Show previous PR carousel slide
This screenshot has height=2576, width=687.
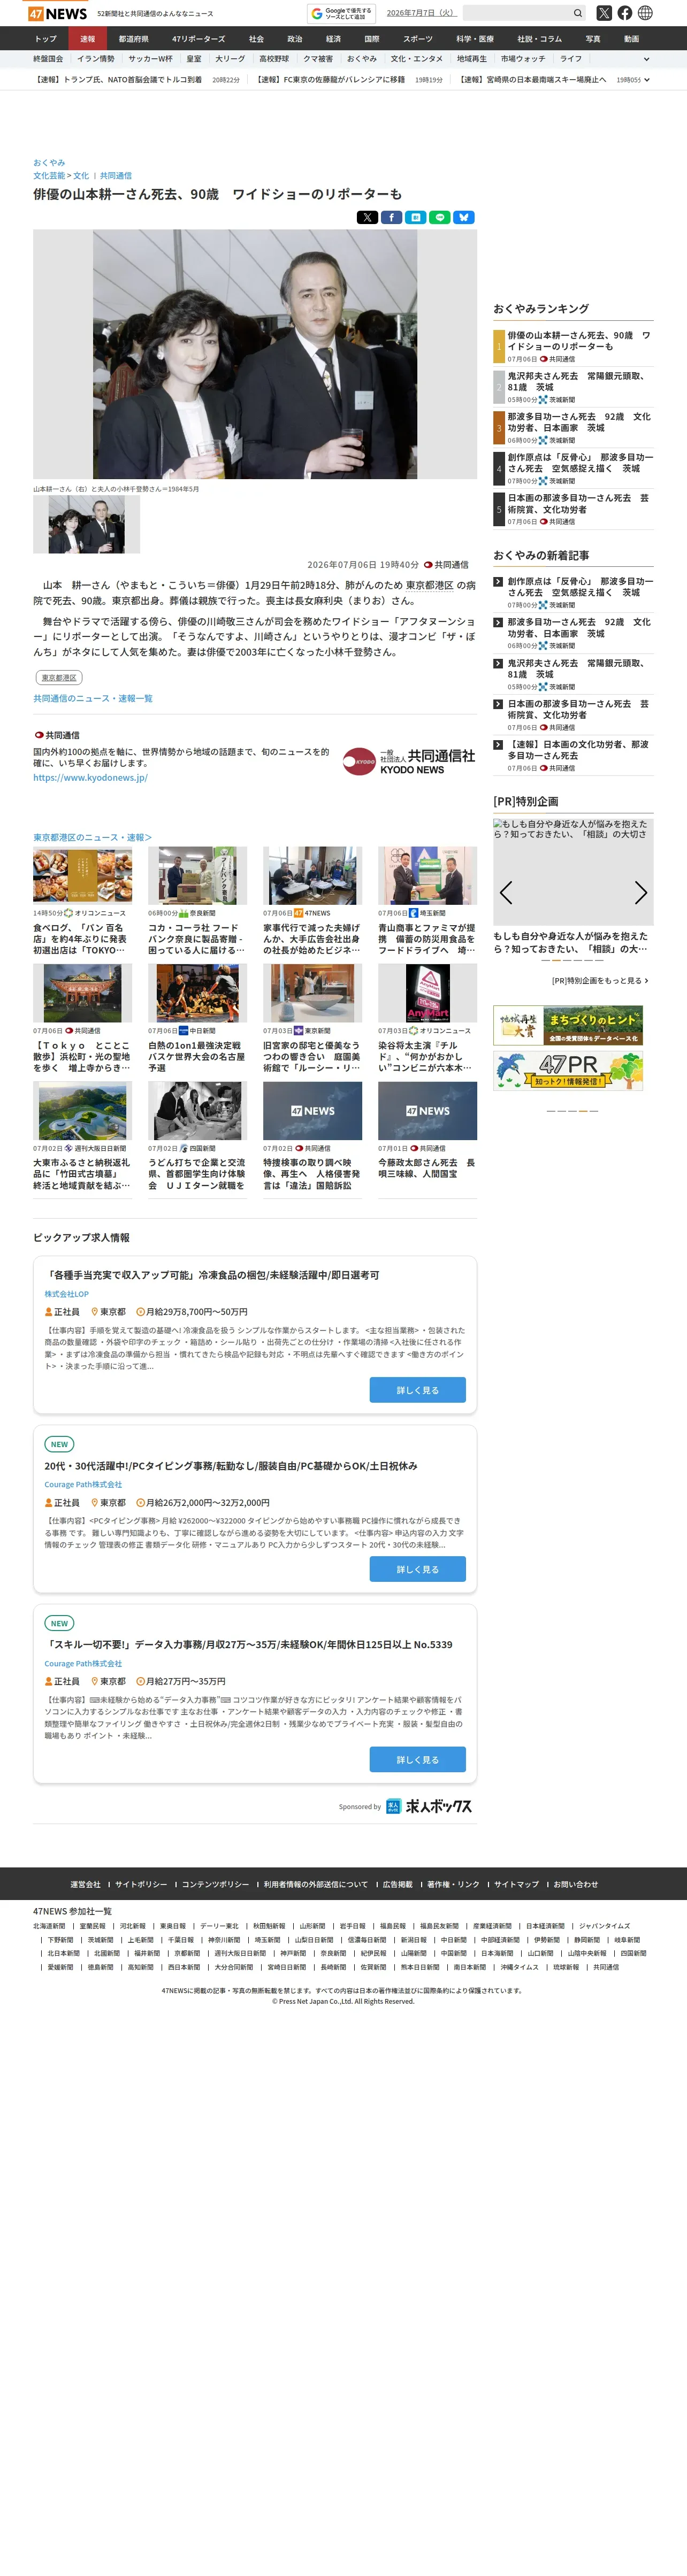click(506, 892)
